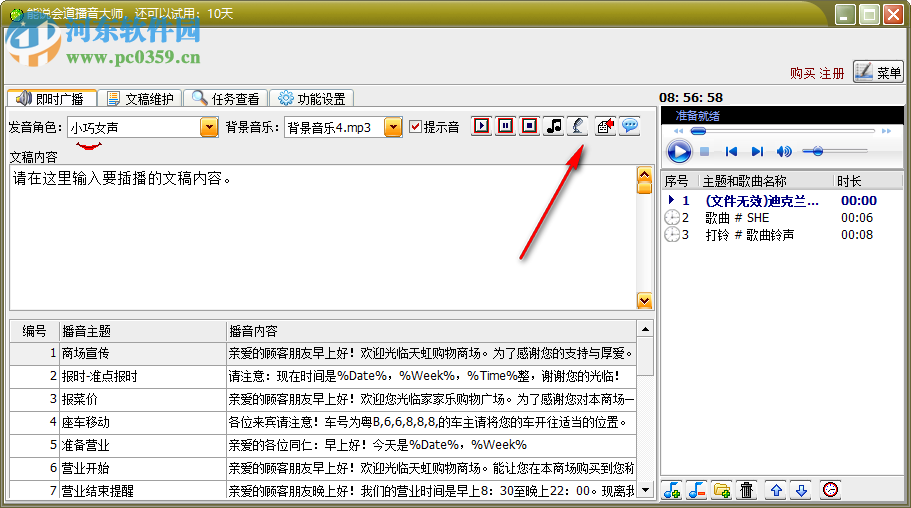Delete with the trash can icon
The width and height of the screenshot is (911, 508).
[747, 490]
